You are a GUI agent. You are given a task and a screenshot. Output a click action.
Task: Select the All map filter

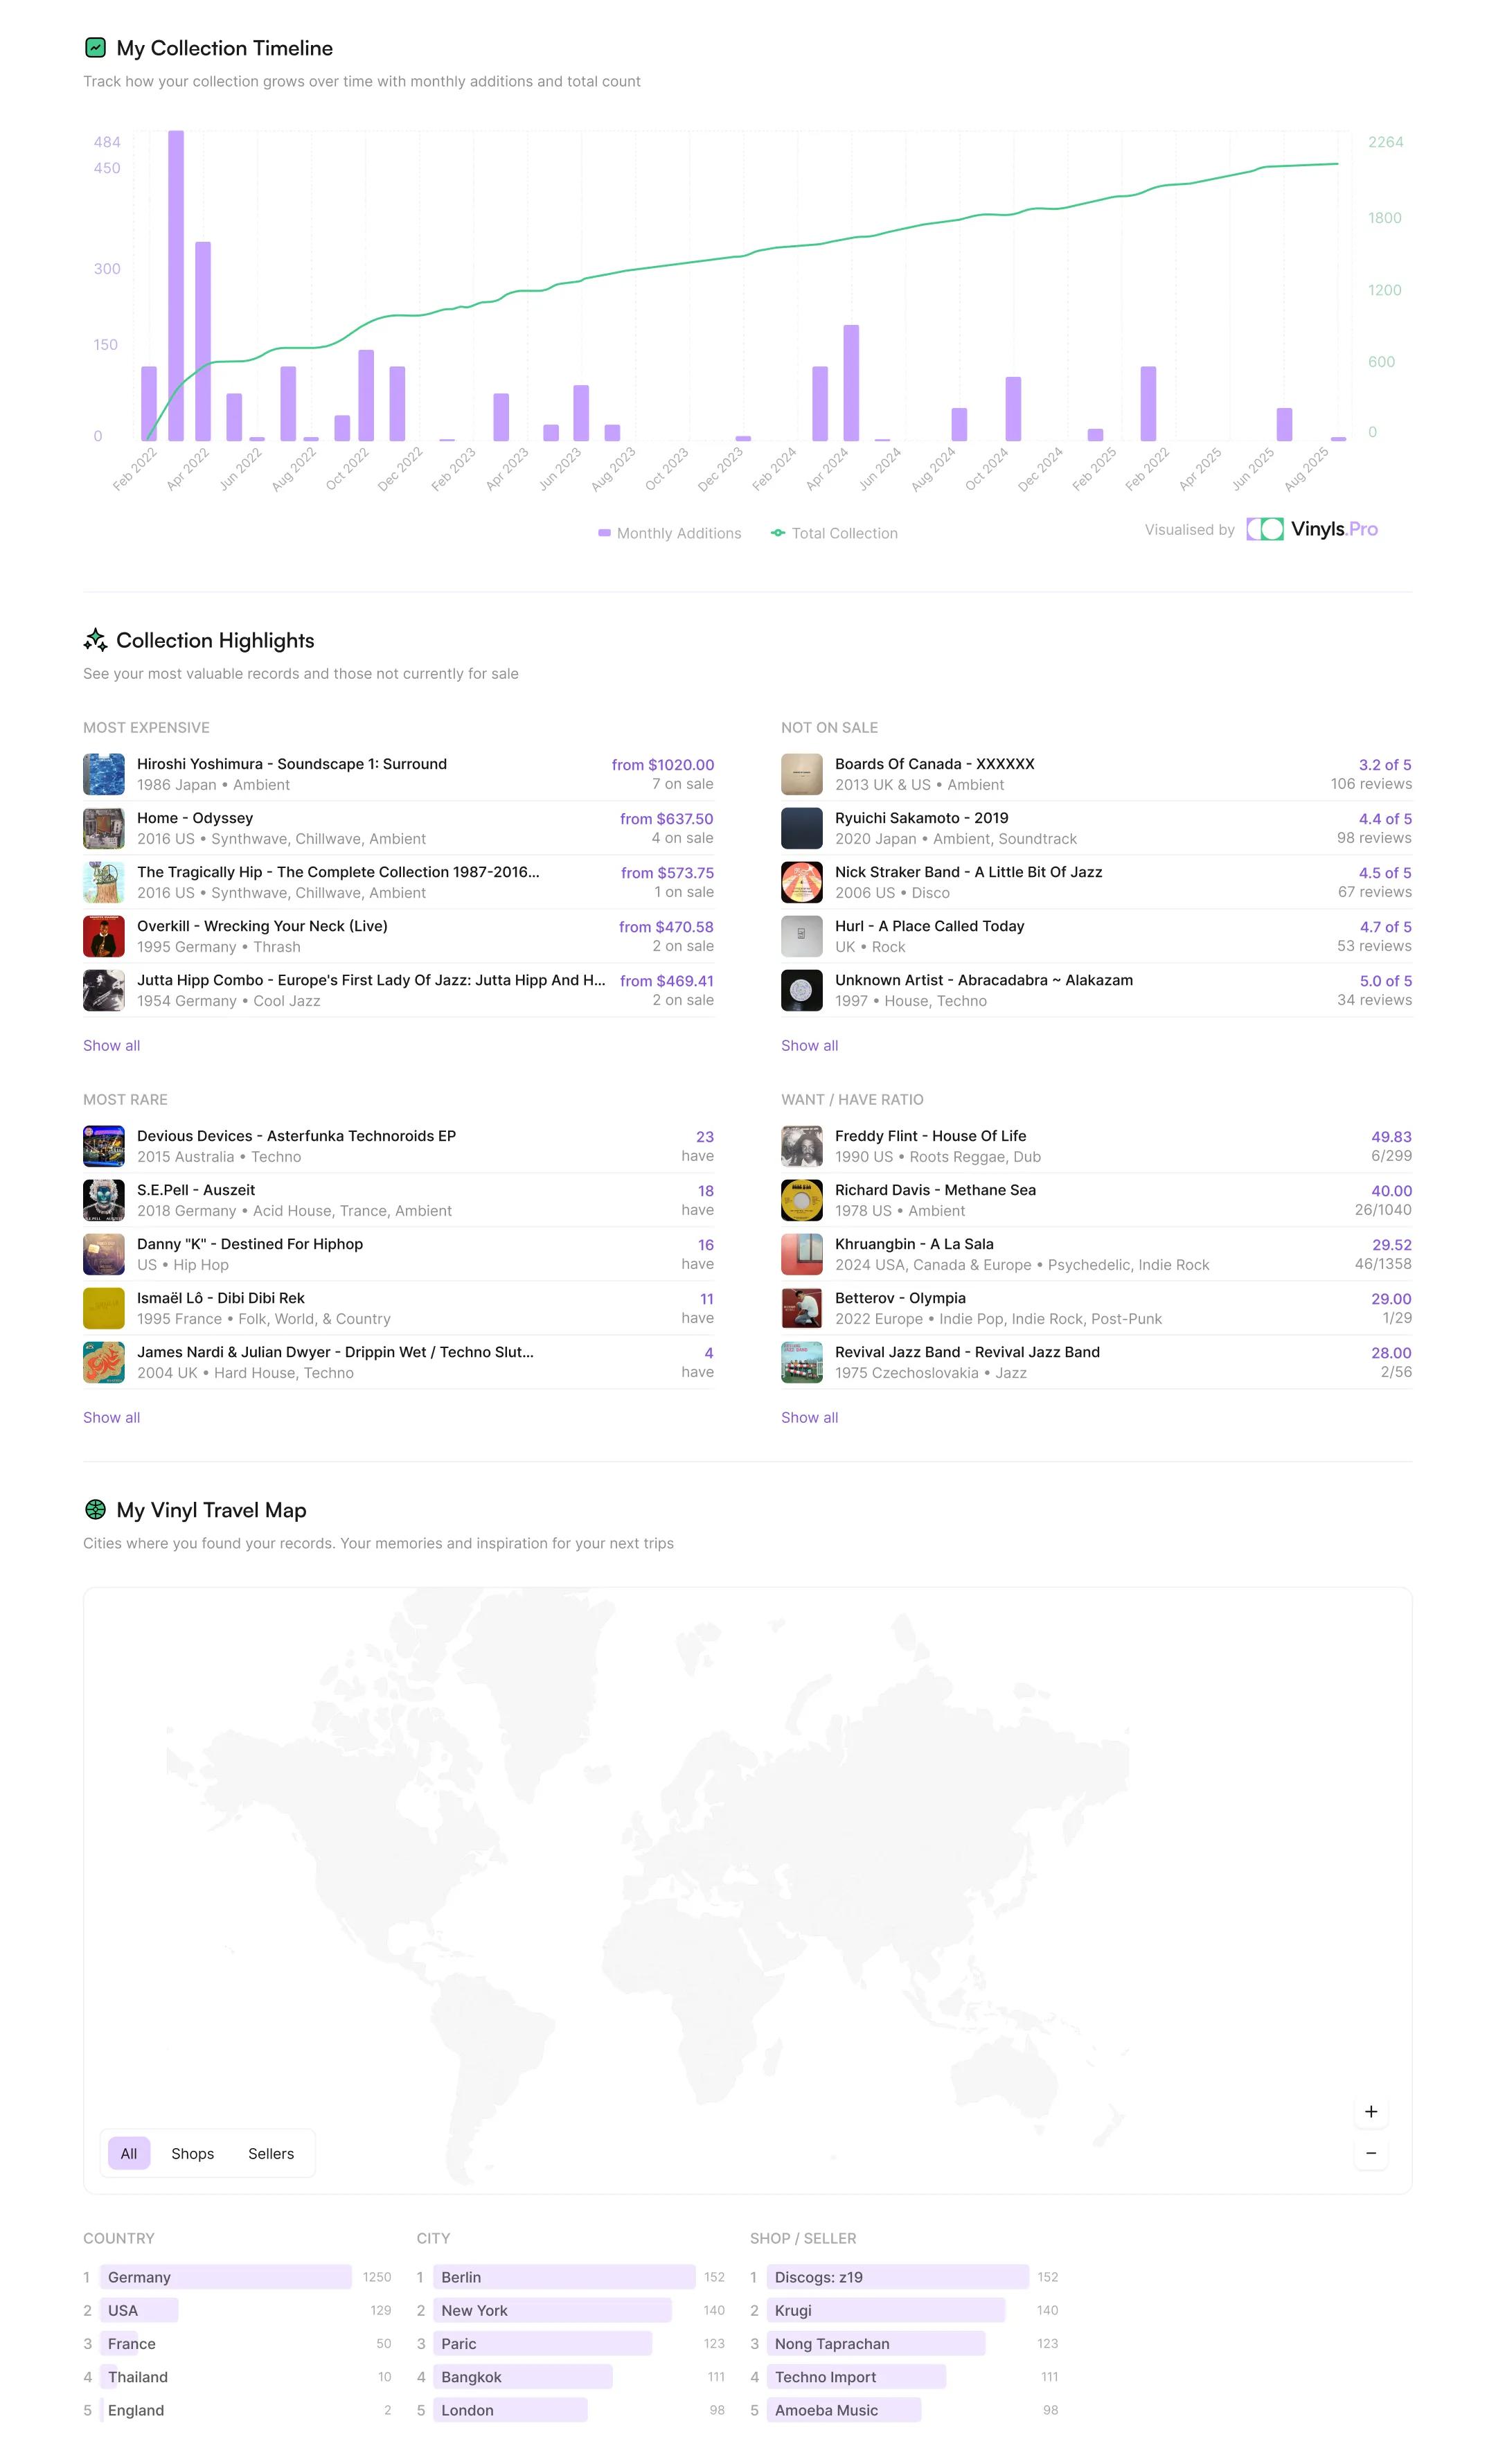point(129,2153)
